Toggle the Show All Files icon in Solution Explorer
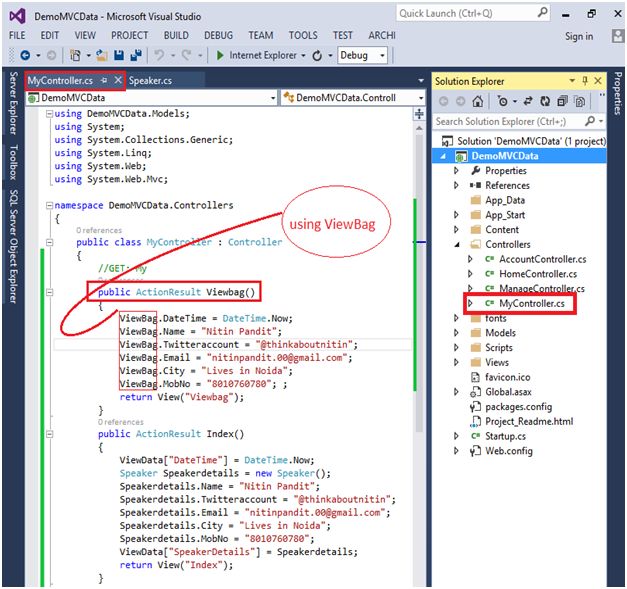The image size is (627, 589). pos(579,101)
